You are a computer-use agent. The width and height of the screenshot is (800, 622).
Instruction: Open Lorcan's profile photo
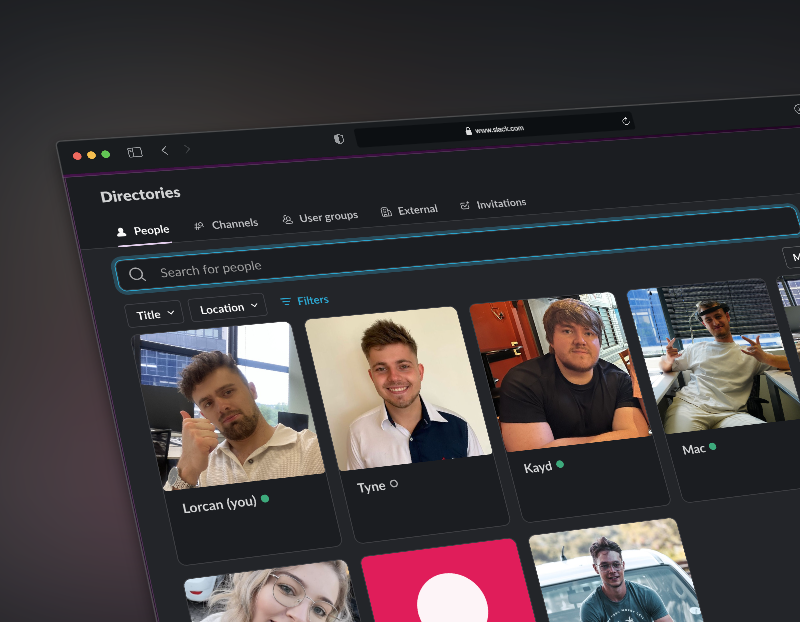pos(227,406)
